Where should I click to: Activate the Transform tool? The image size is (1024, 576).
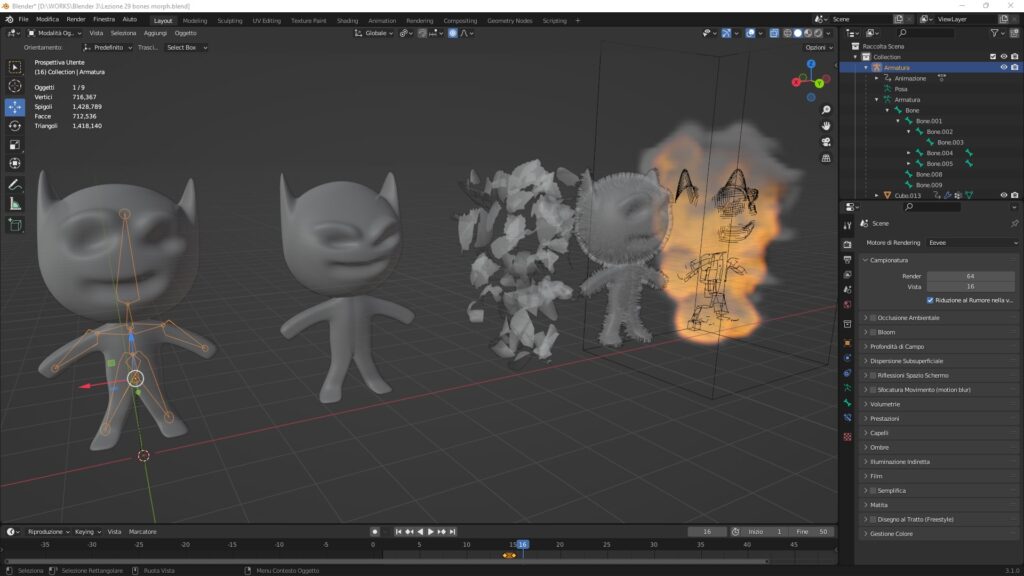pos(14,163)
